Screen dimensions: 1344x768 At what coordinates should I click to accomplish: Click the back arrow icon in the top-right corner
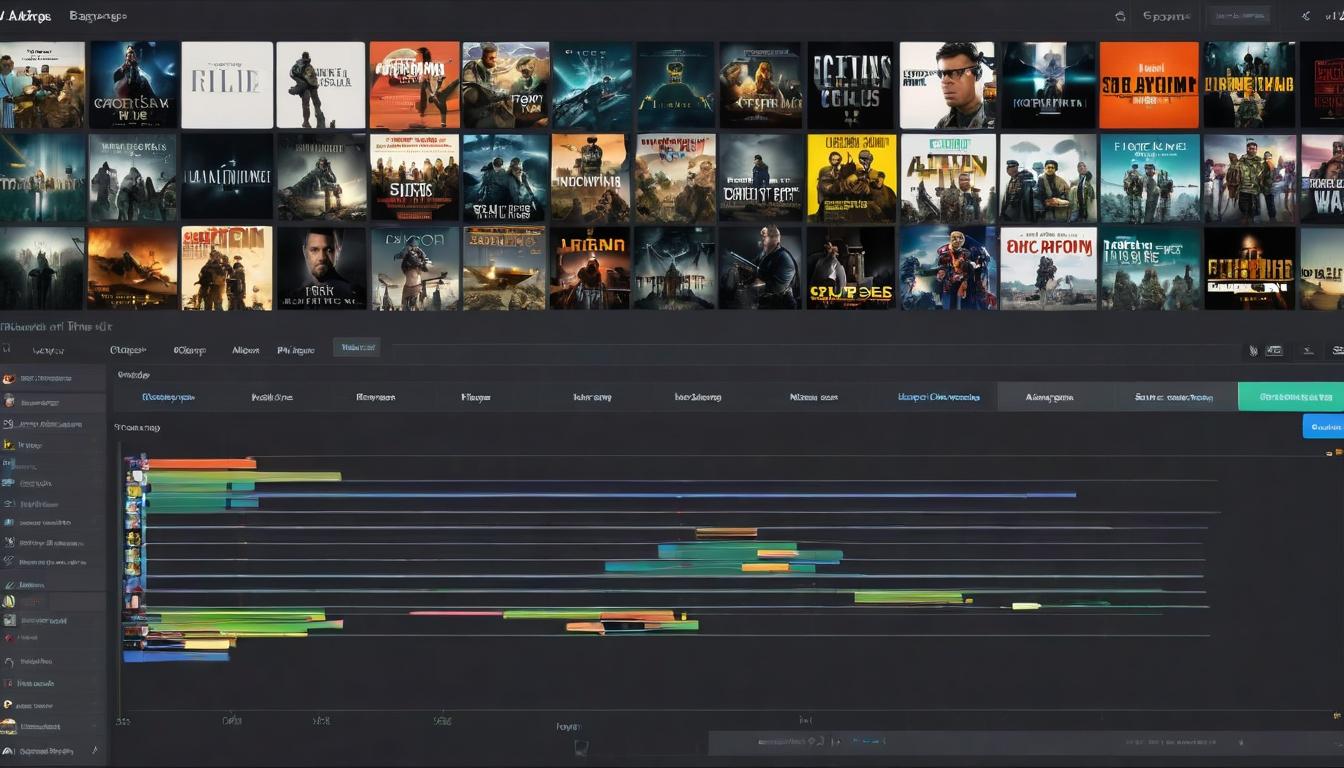click(x=1306, y=15)
